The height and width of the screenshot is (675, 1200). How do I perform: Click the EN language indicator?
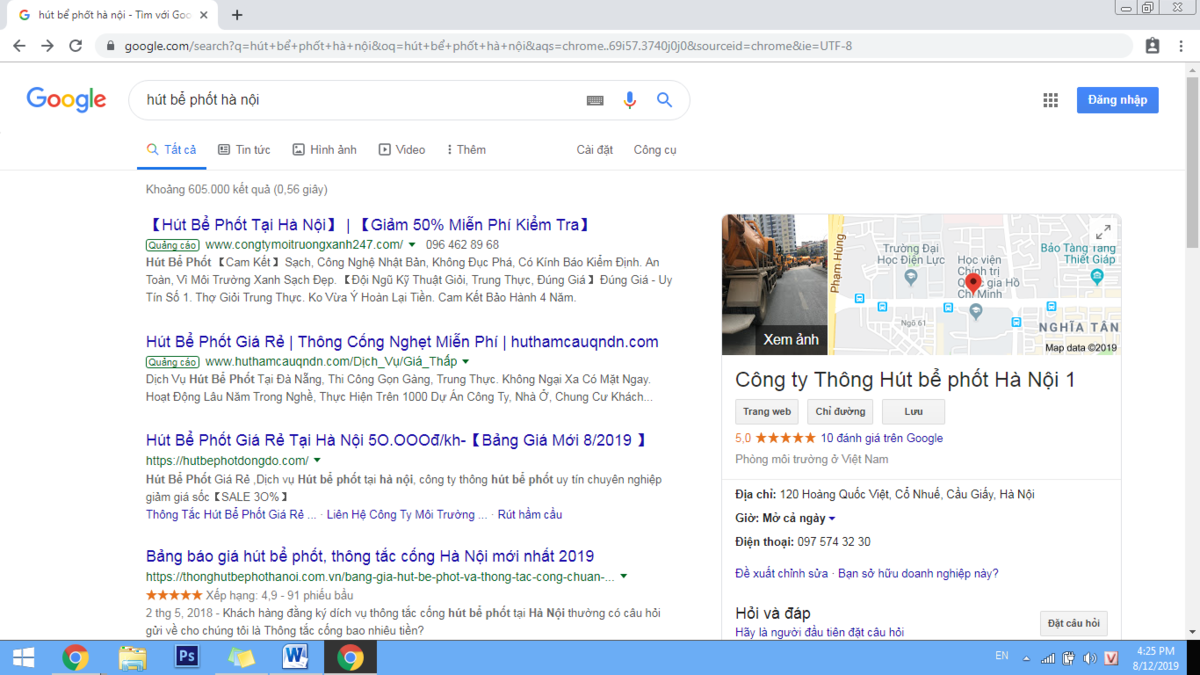(x=1002, y=656)
